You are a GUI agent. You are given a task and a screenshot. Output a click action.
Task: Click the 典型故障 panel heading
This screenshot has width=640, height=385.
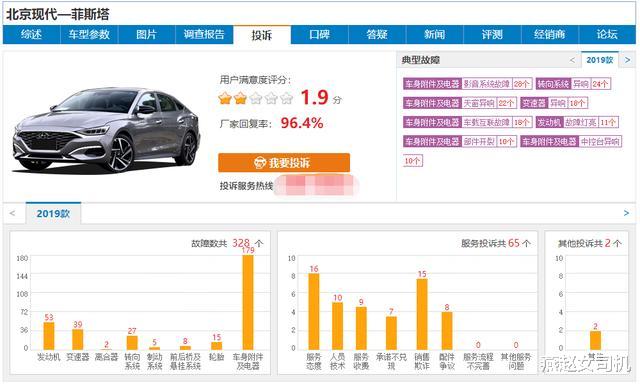(x=420, y=60)
